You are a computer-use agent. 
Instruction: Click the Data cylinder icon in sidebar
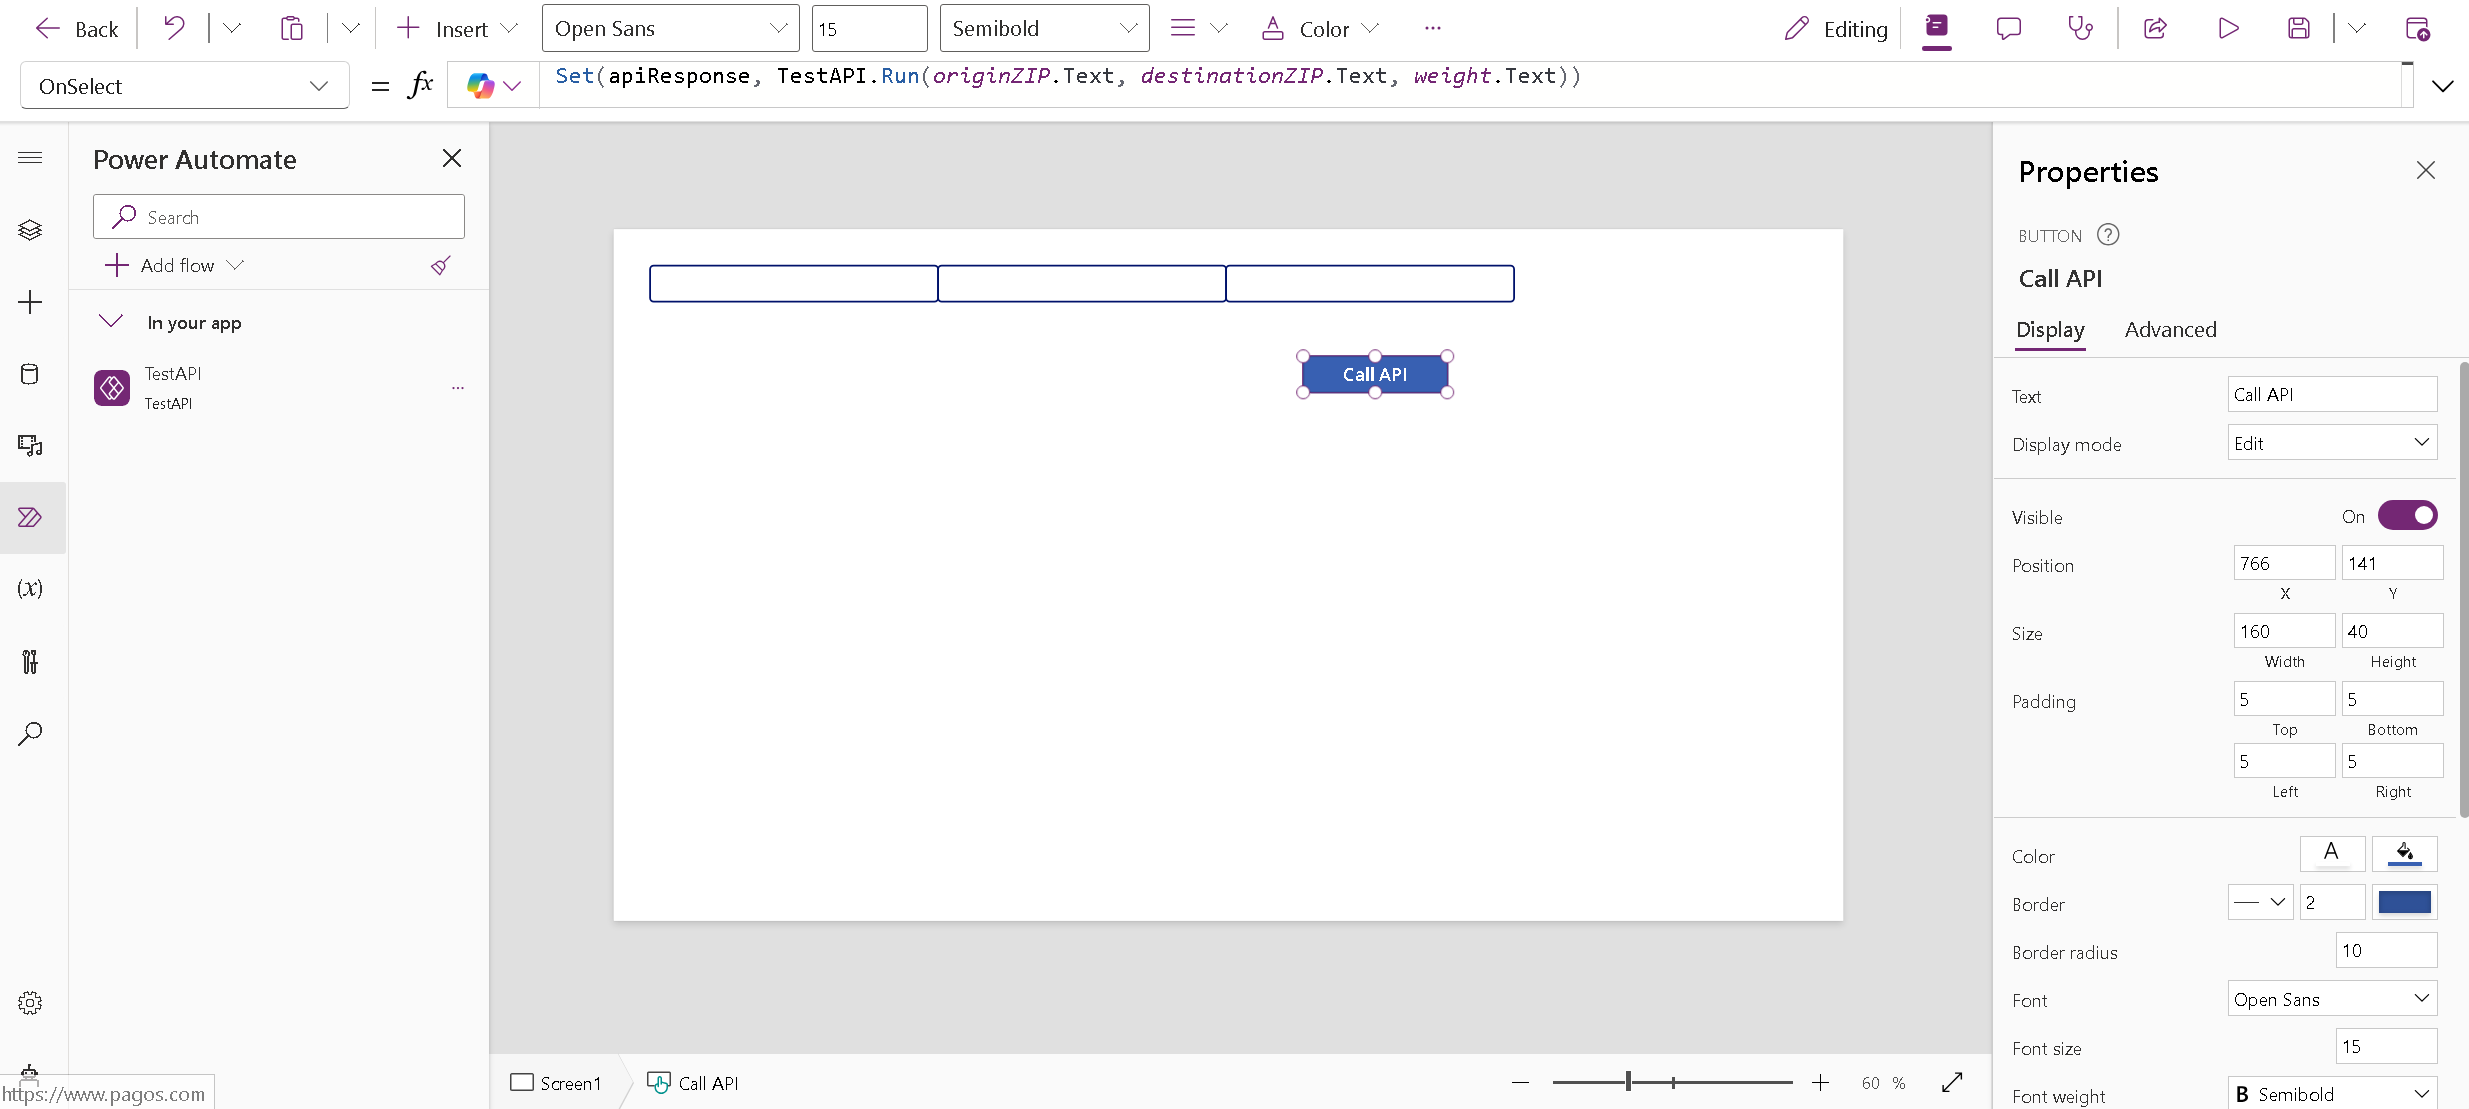(30, 374)
